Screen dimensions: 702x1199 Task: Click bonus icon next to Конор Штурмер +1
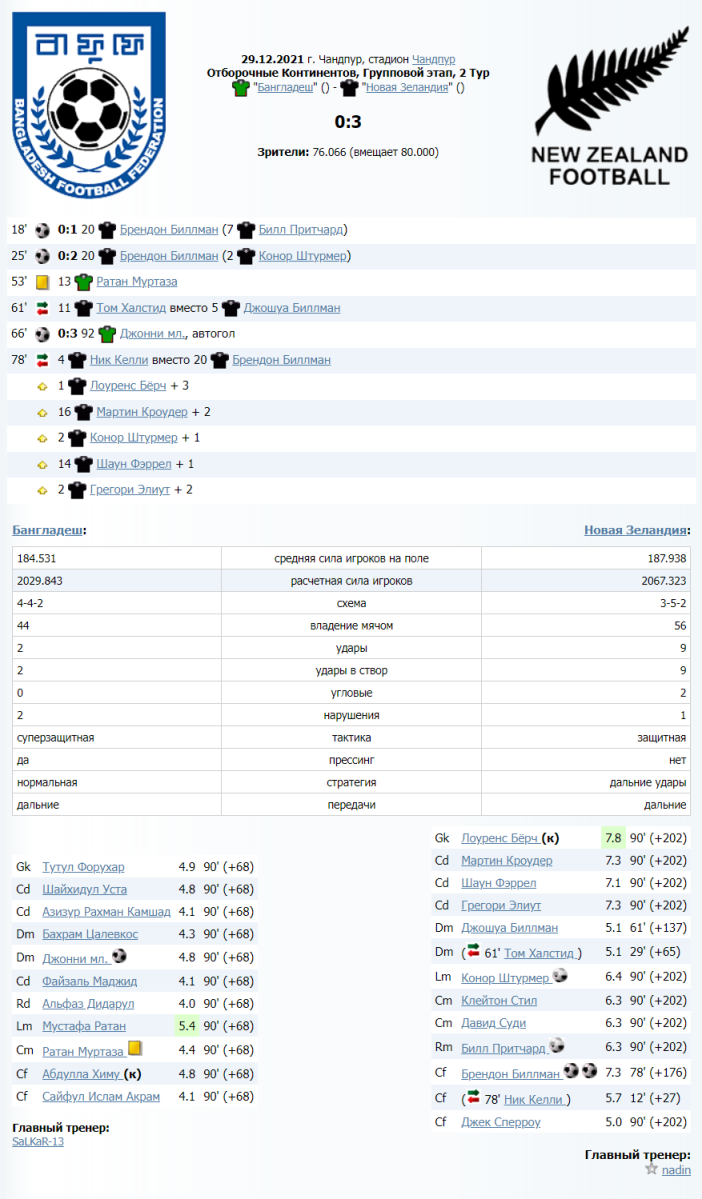pyautogui.click(x=42, y=438)
